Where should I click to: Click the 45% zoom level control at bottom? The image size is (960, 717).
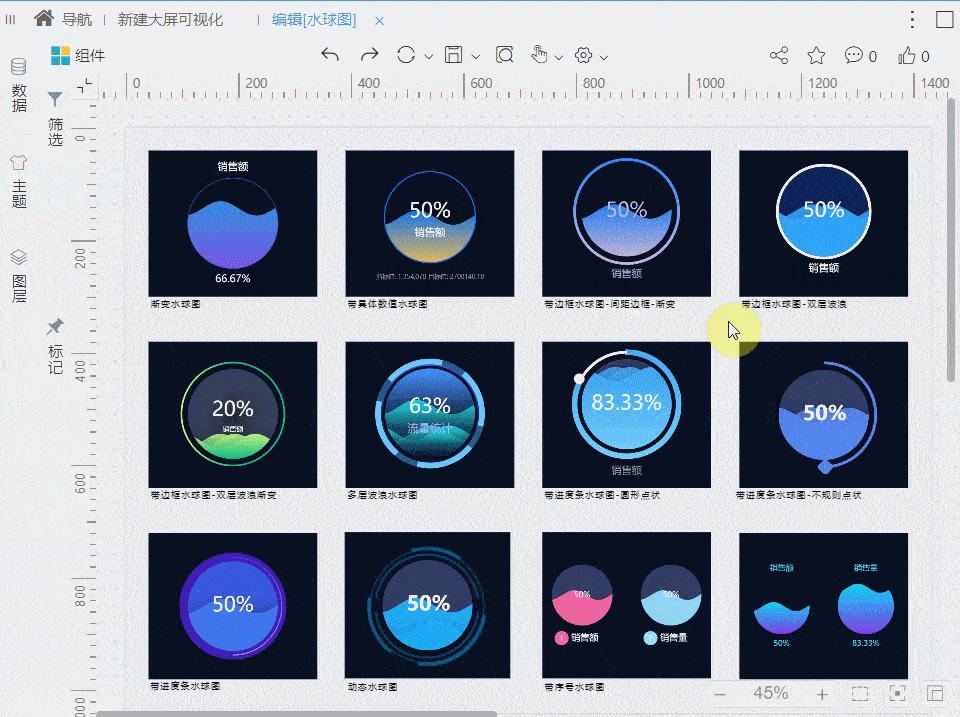(x=770, y=692)
